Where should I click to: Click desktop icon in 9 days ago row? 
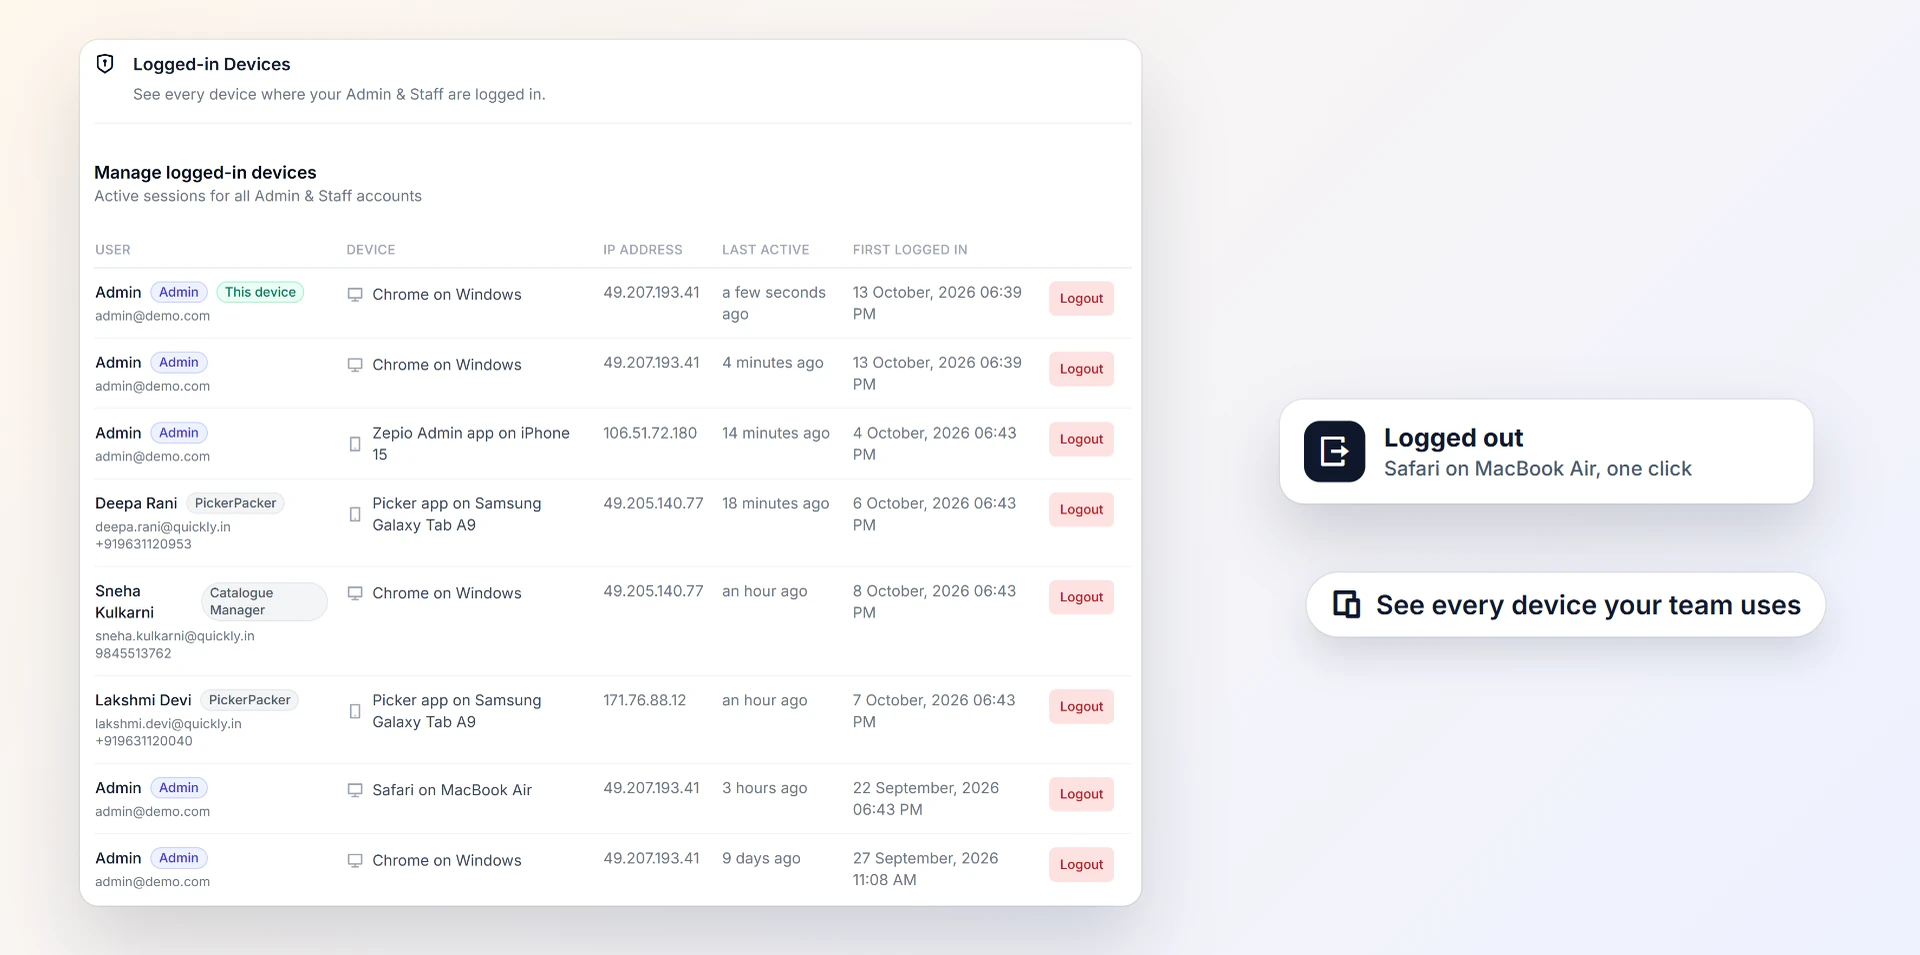[355, 860]
